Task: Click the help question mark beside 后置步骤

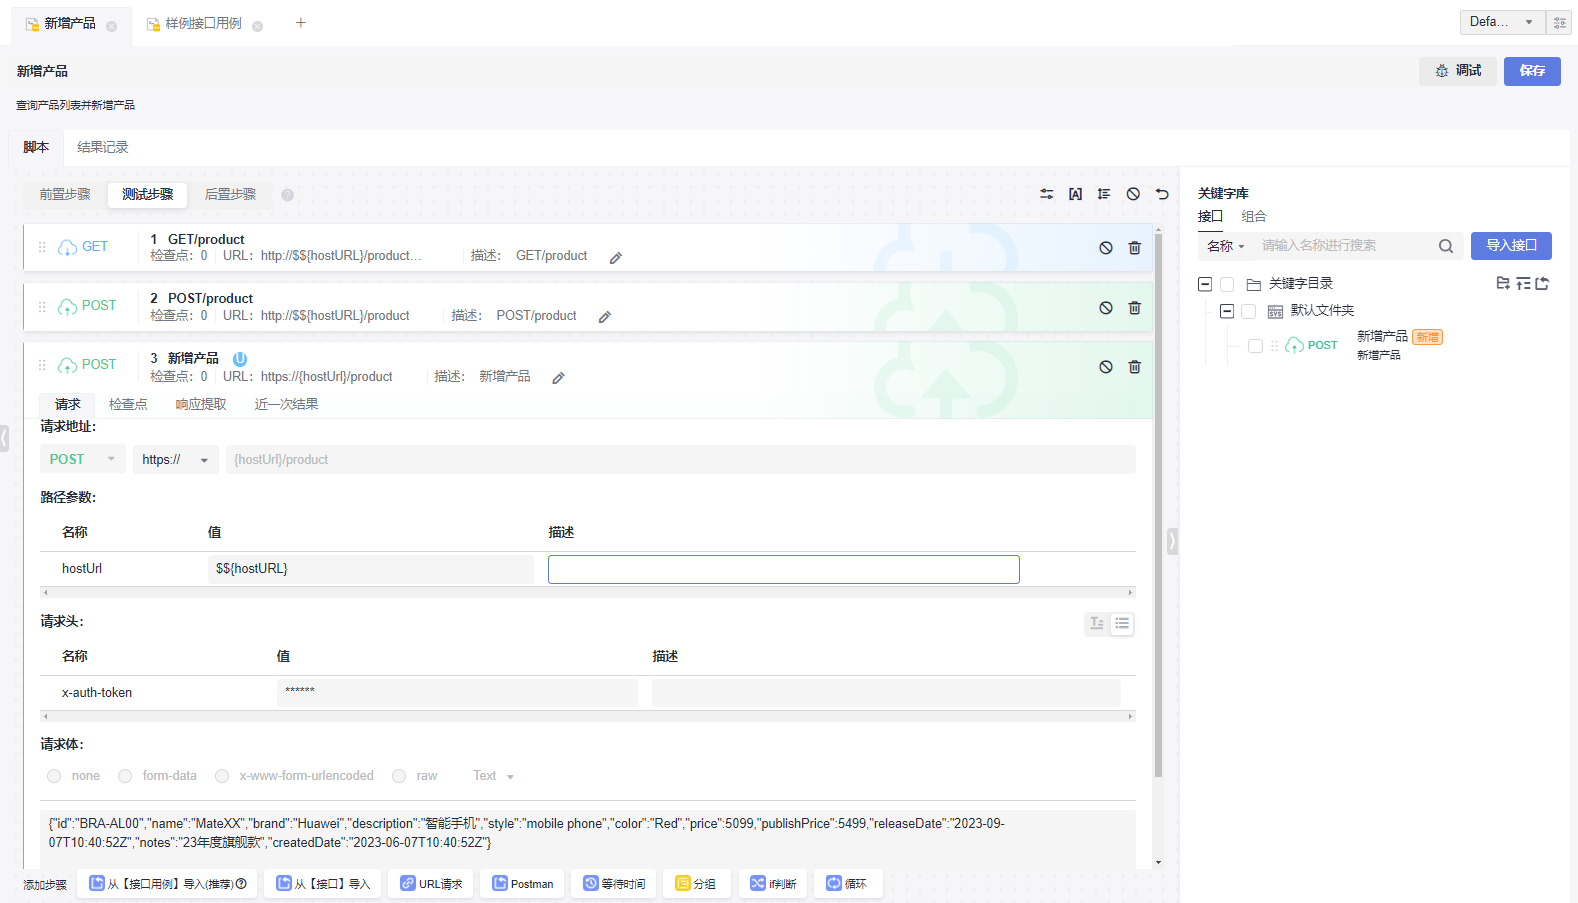Action: (287, 195)
